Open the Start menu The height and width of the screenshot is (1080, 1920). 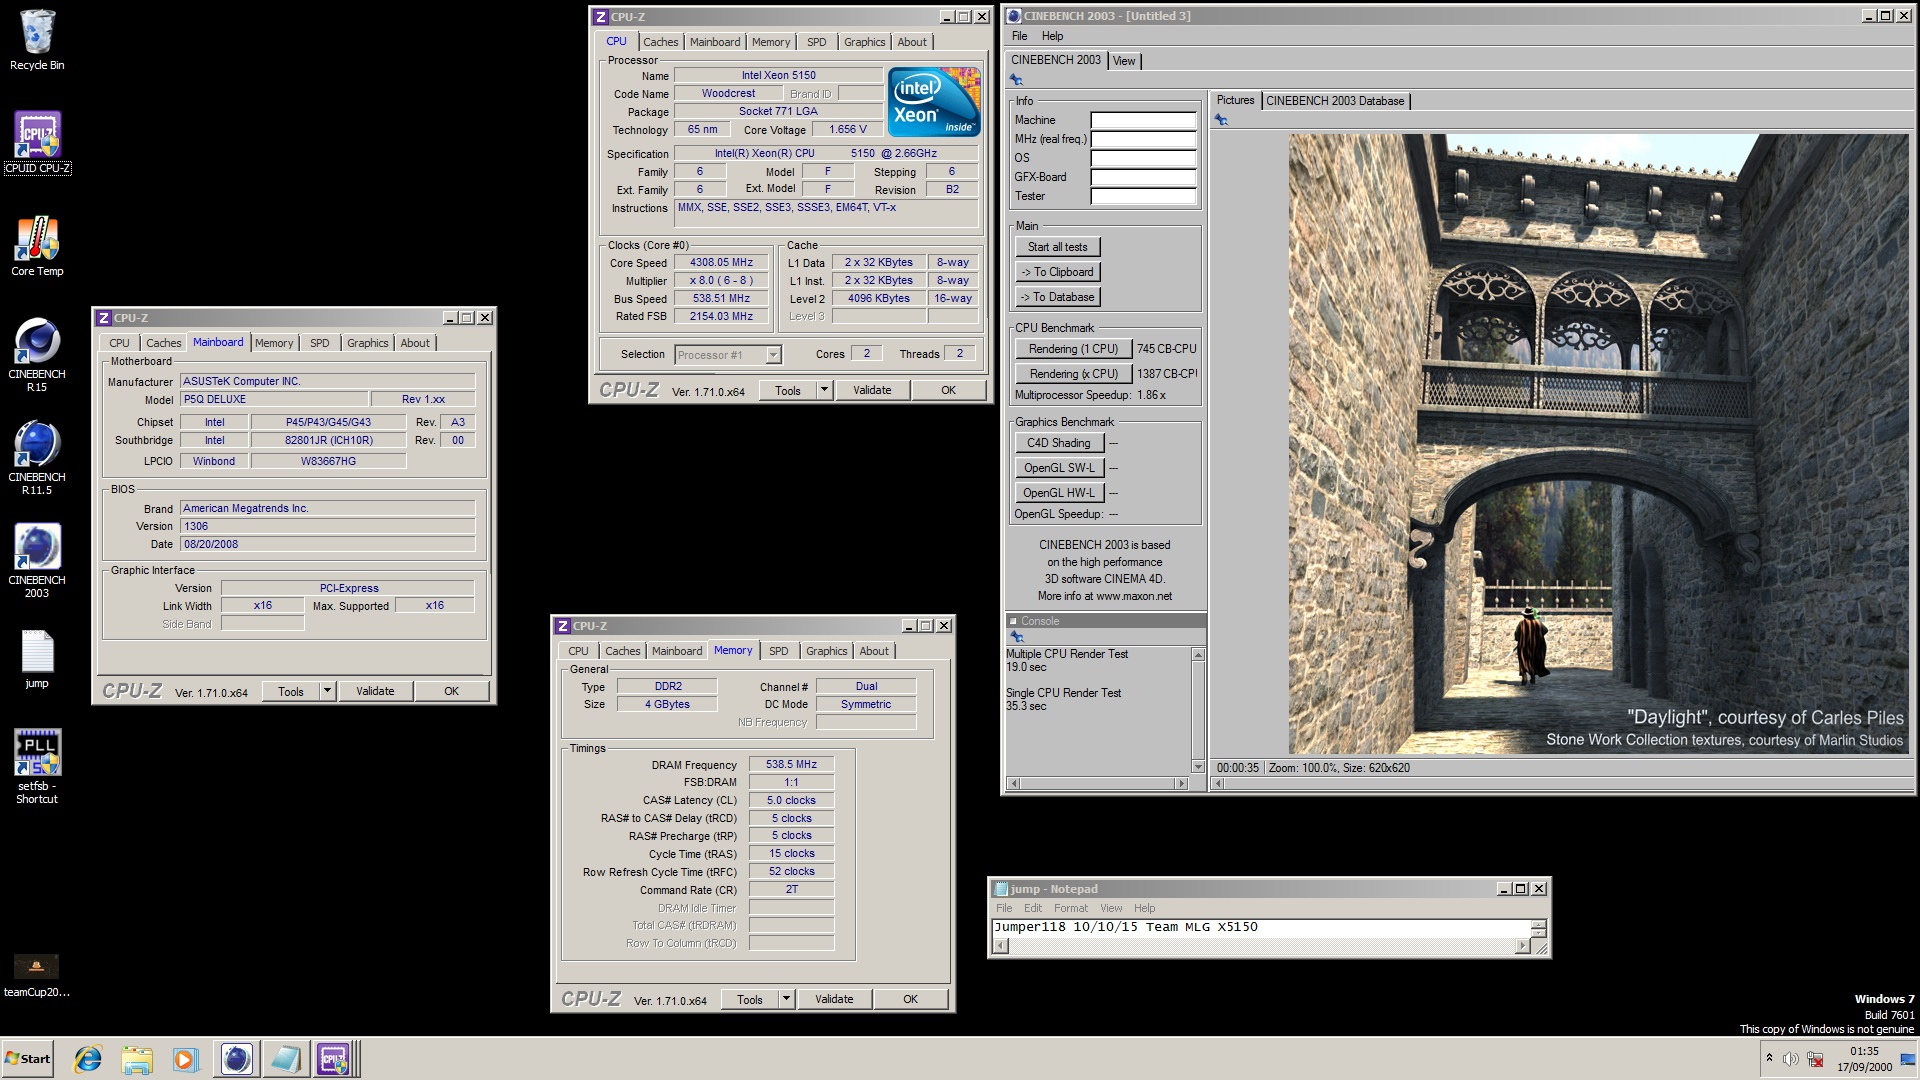pos(28,1059)
